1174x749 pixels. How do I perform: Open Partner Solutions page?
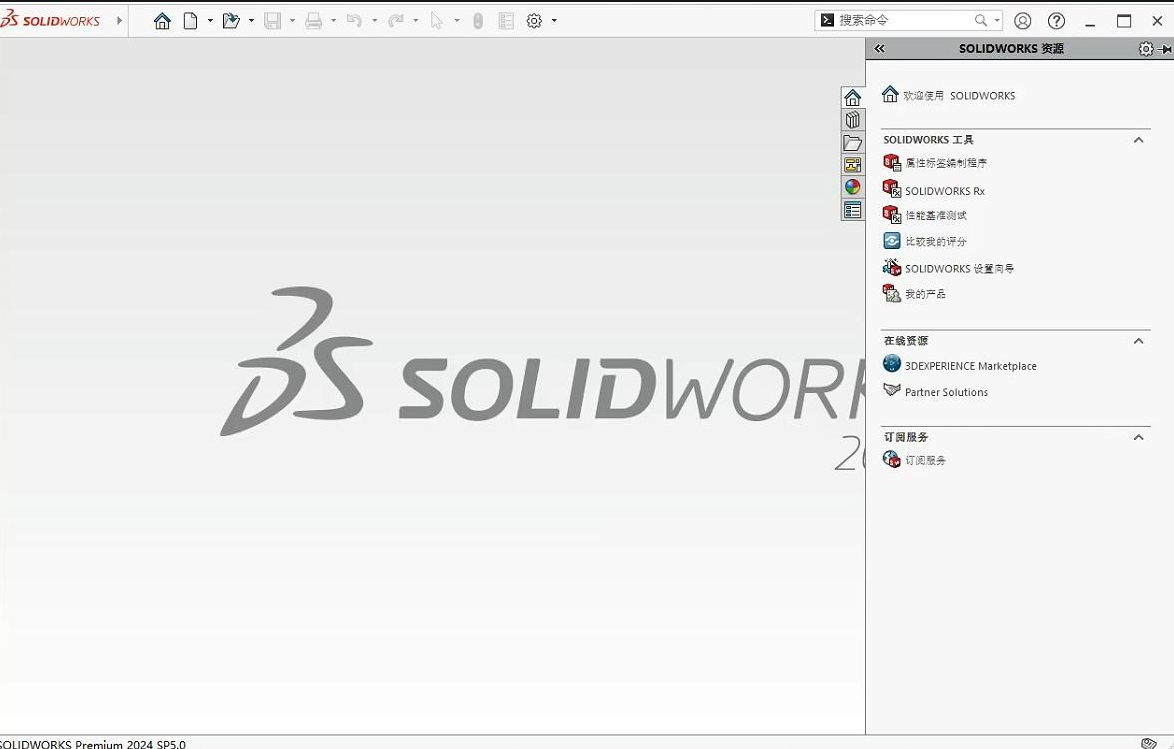click(944, 392)
